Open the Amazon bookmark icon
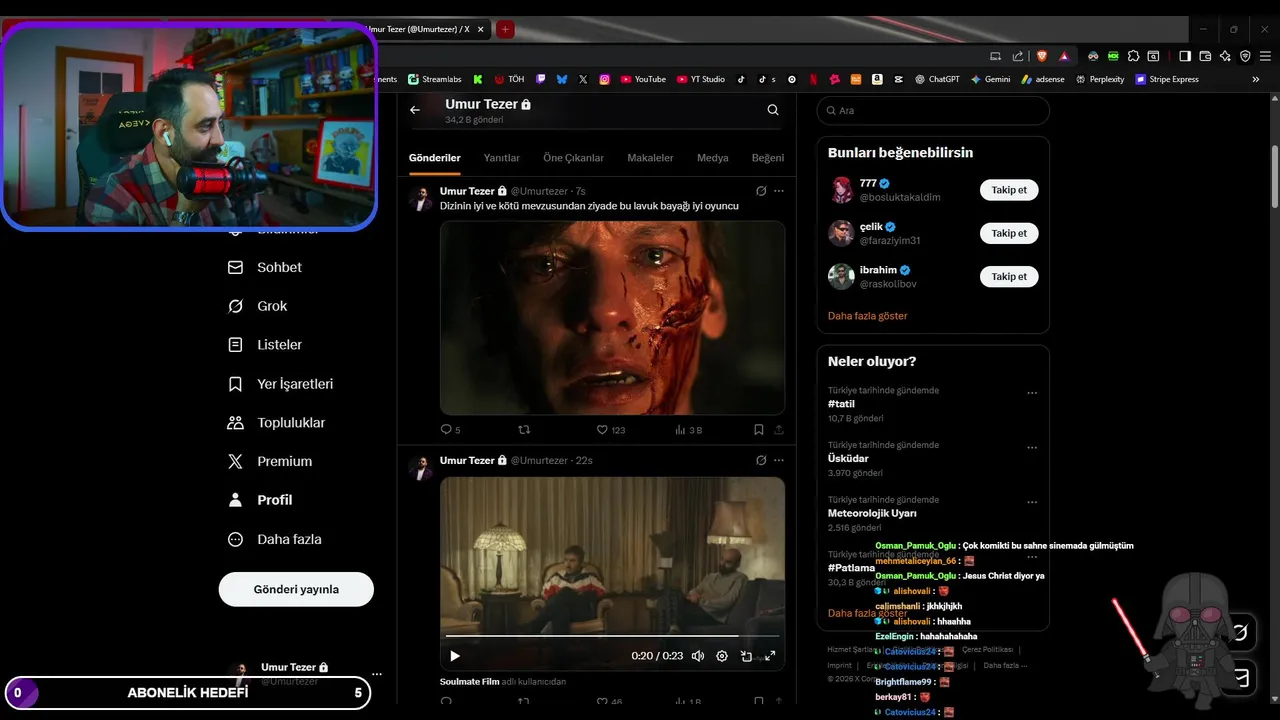Screen dimensions: 1280x720 coord(877,79)
